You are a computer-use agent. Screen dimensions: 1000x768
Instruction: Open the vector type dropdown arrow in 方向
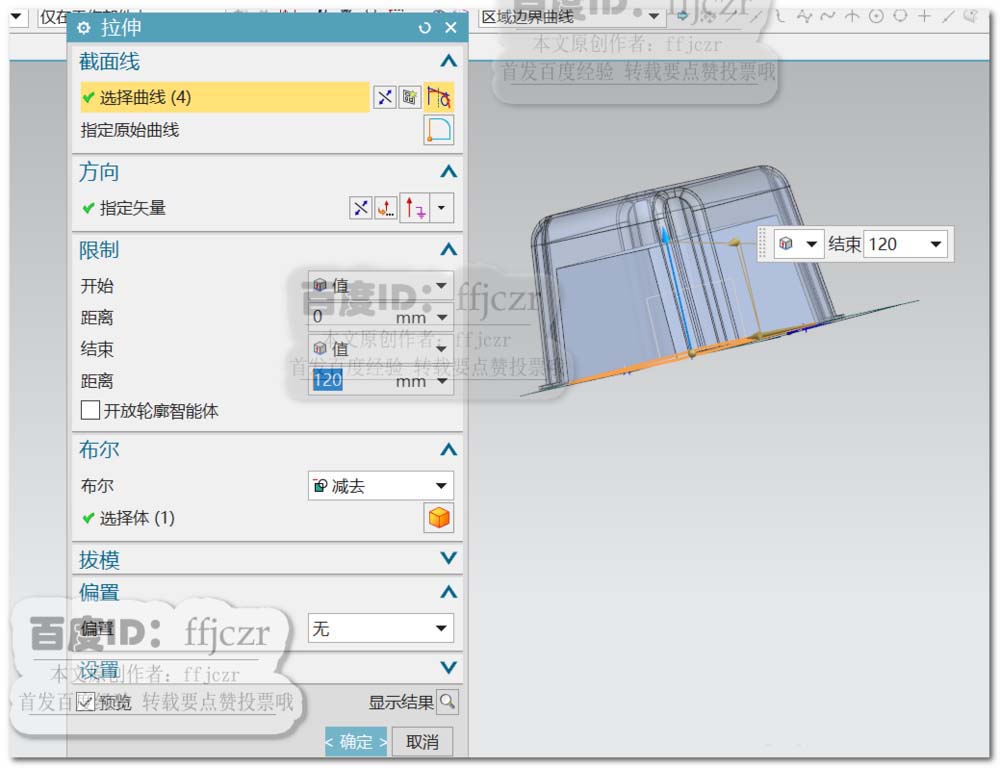click(x=441, y=208)
